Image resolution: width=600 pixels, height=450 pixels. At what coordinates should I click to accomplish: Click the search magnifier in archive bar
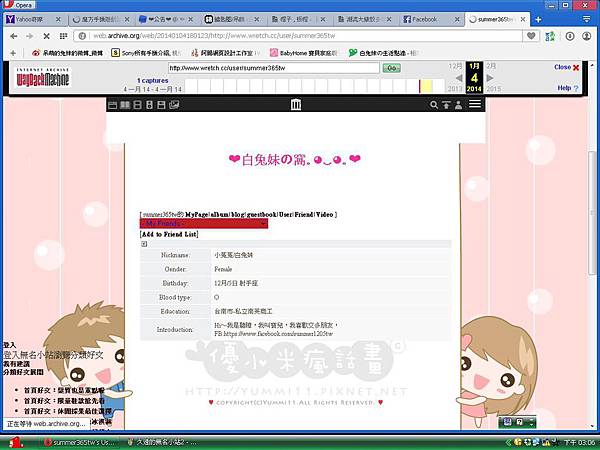tap(434, 104)
